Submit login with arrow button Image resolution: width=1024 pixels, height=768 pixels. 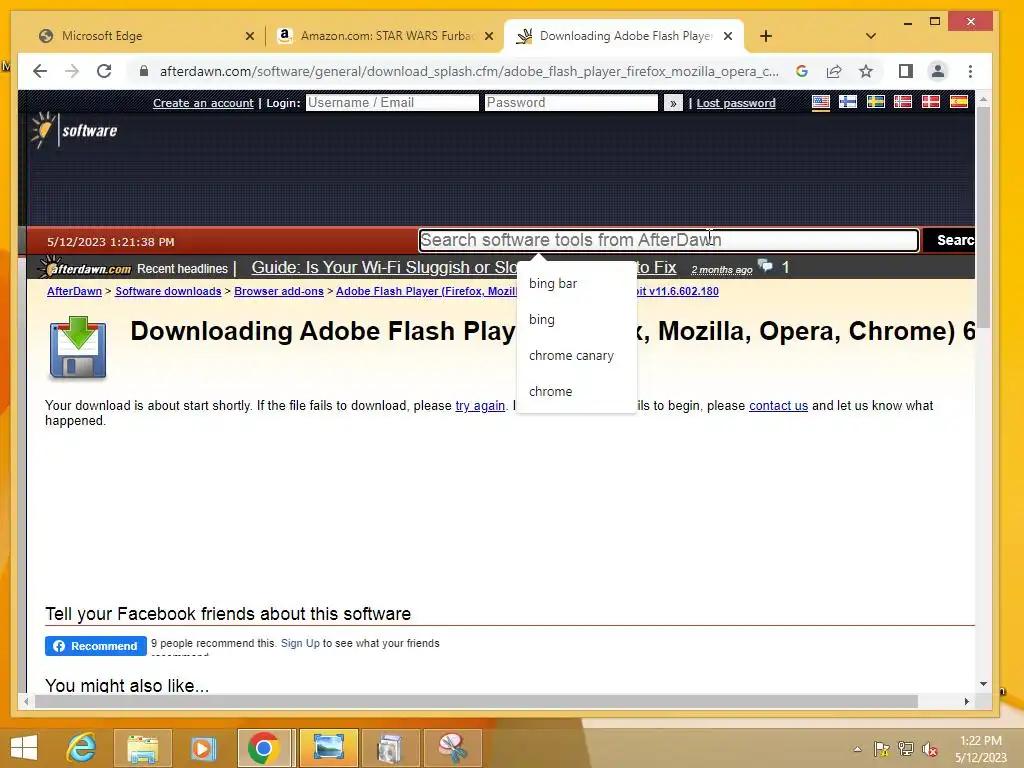(673, 103)
